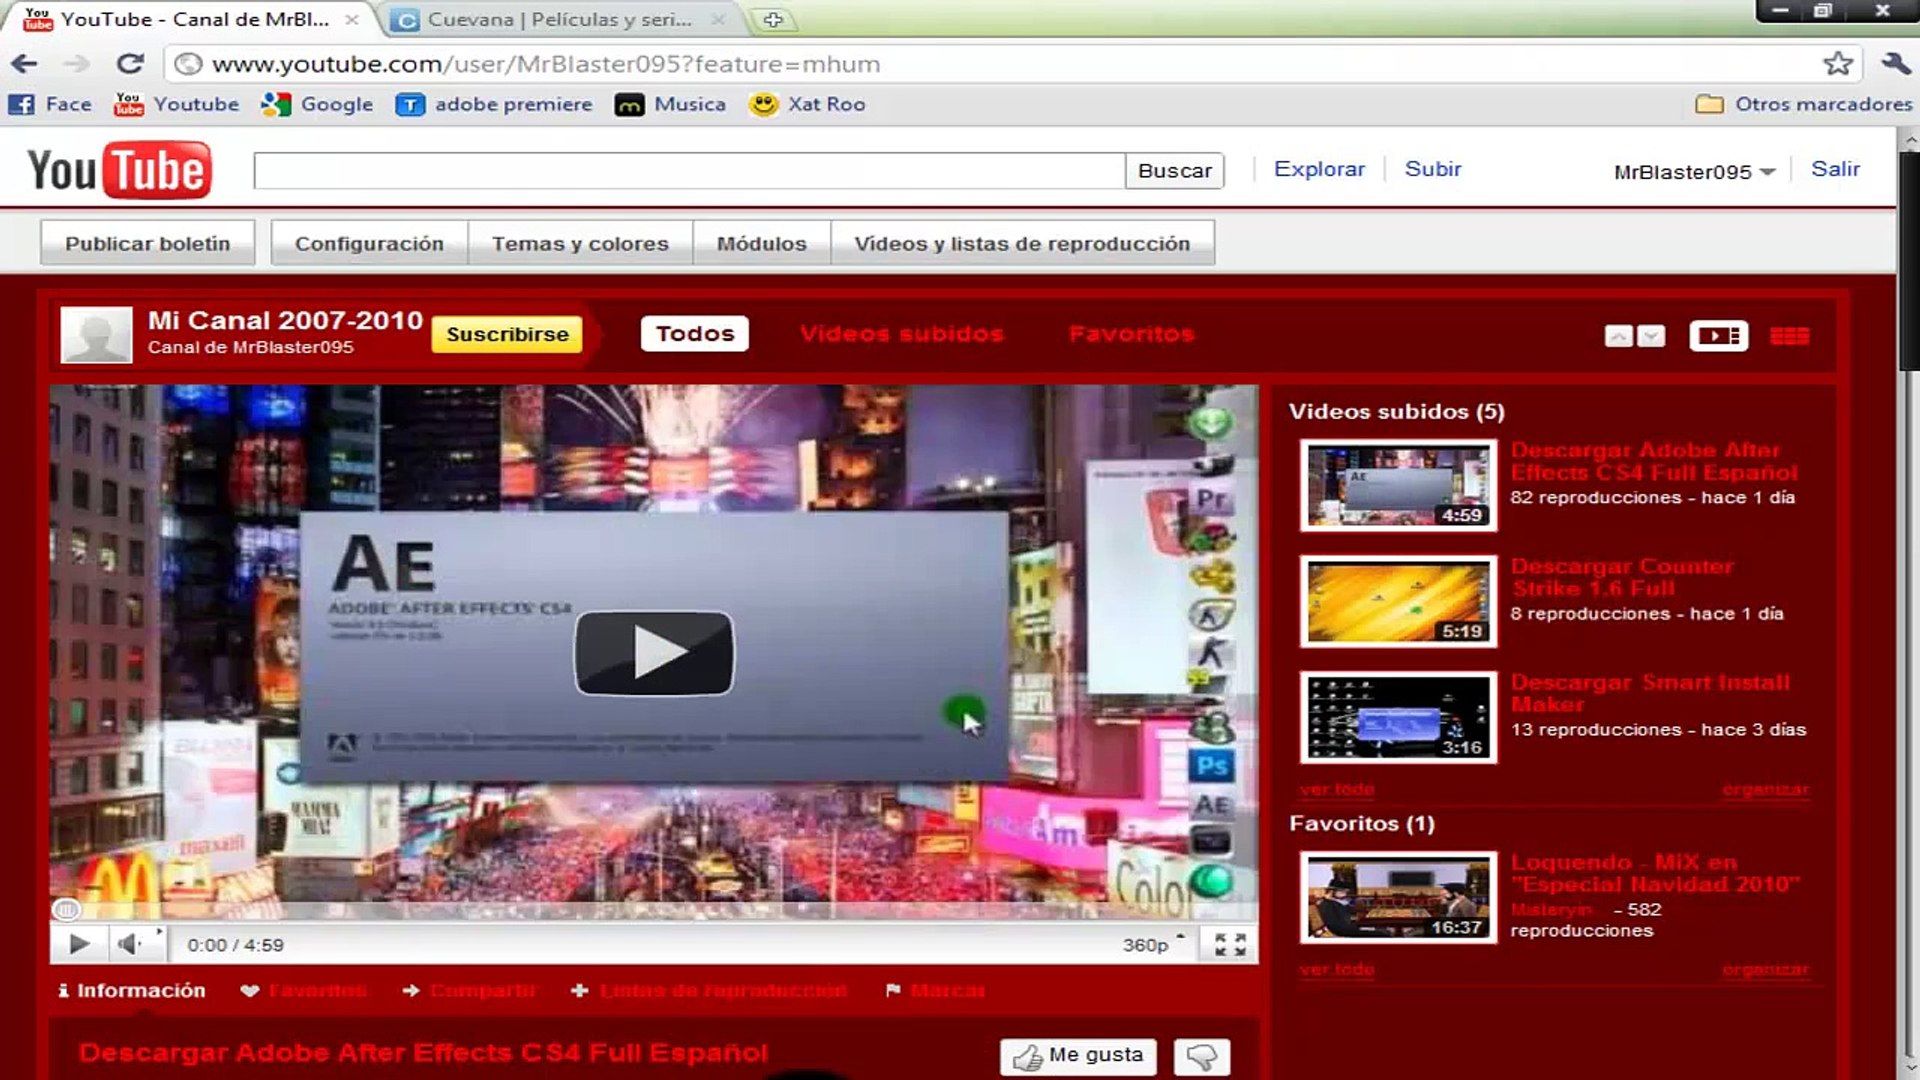
Task: Click the thumbs-down dislike button
Action: pos(1202,1056)
